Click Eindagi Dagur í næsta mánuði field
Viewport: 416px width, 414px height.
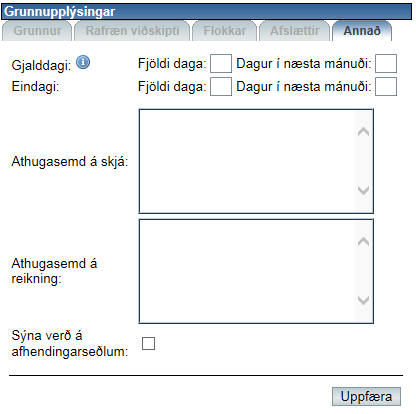pyautogui.click(x=386, y=87)
